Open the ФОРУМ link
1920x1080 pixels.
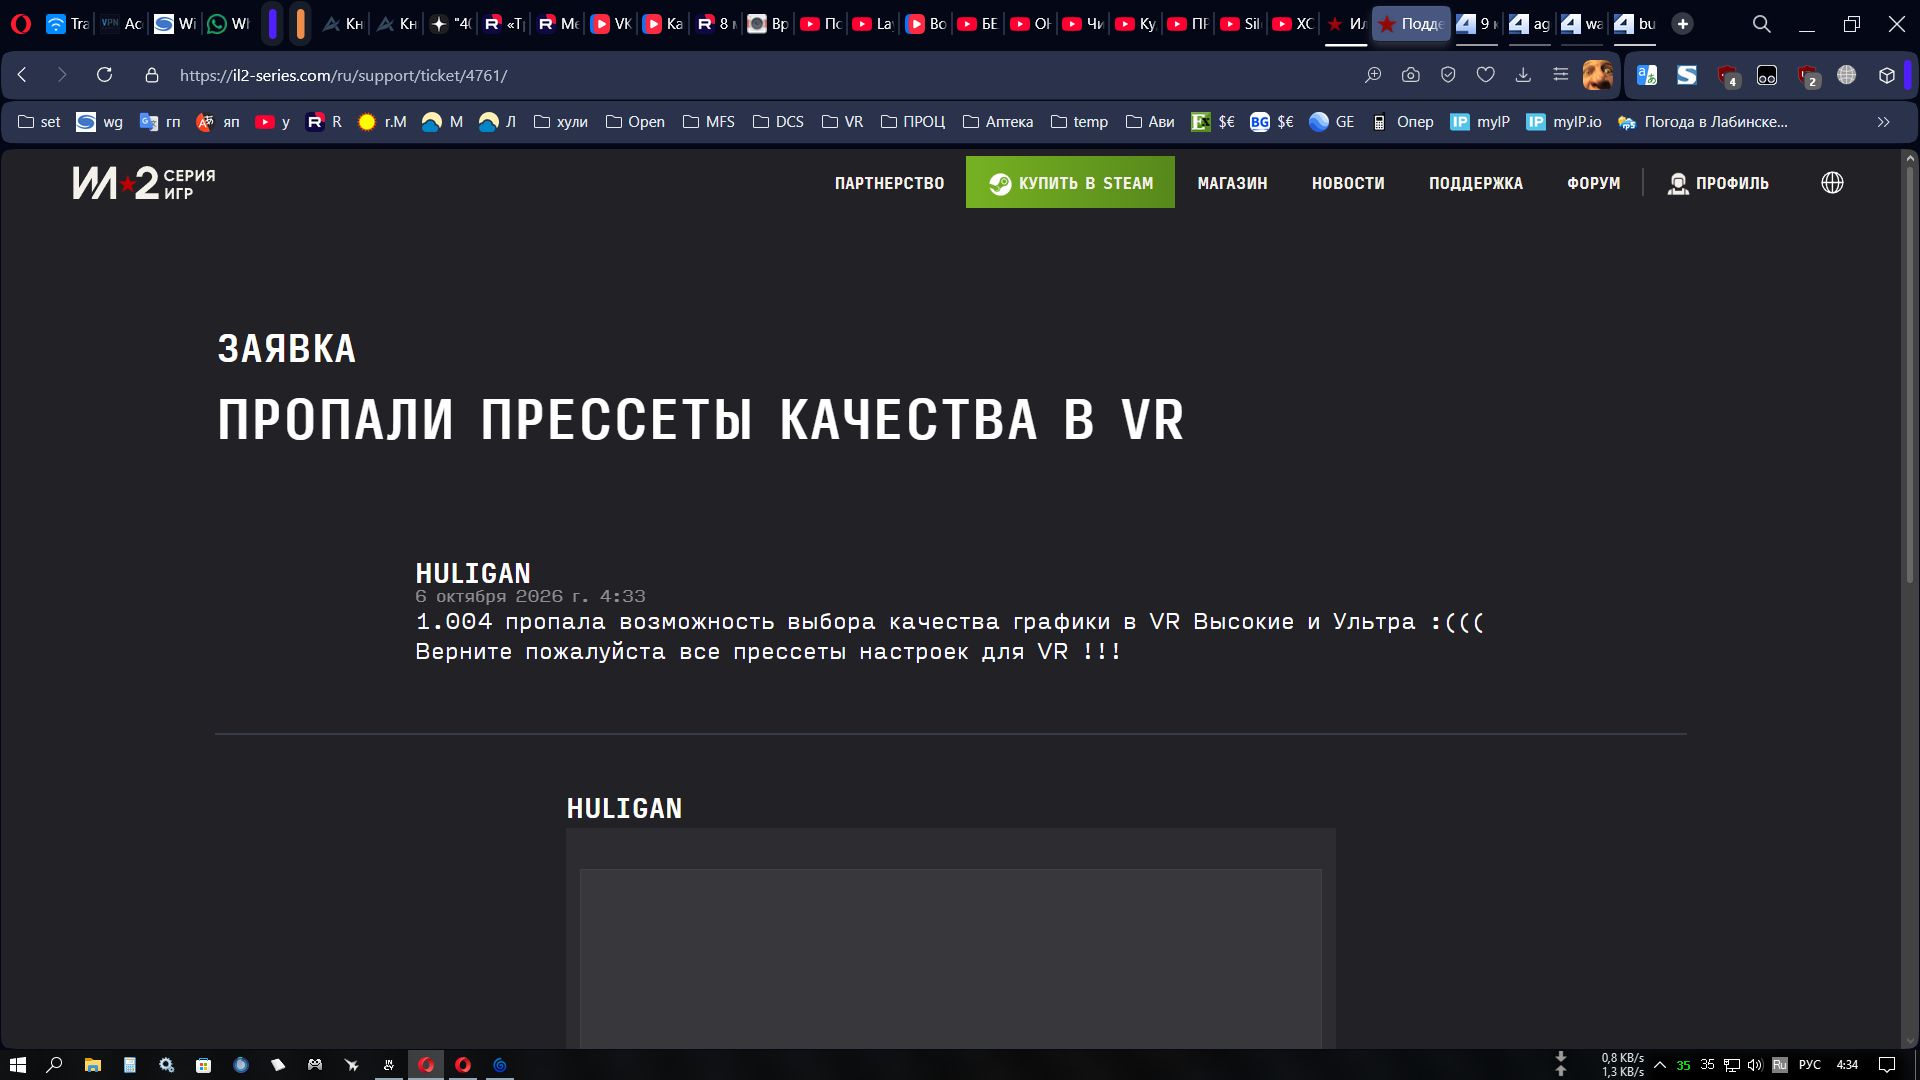[1593, 183]
